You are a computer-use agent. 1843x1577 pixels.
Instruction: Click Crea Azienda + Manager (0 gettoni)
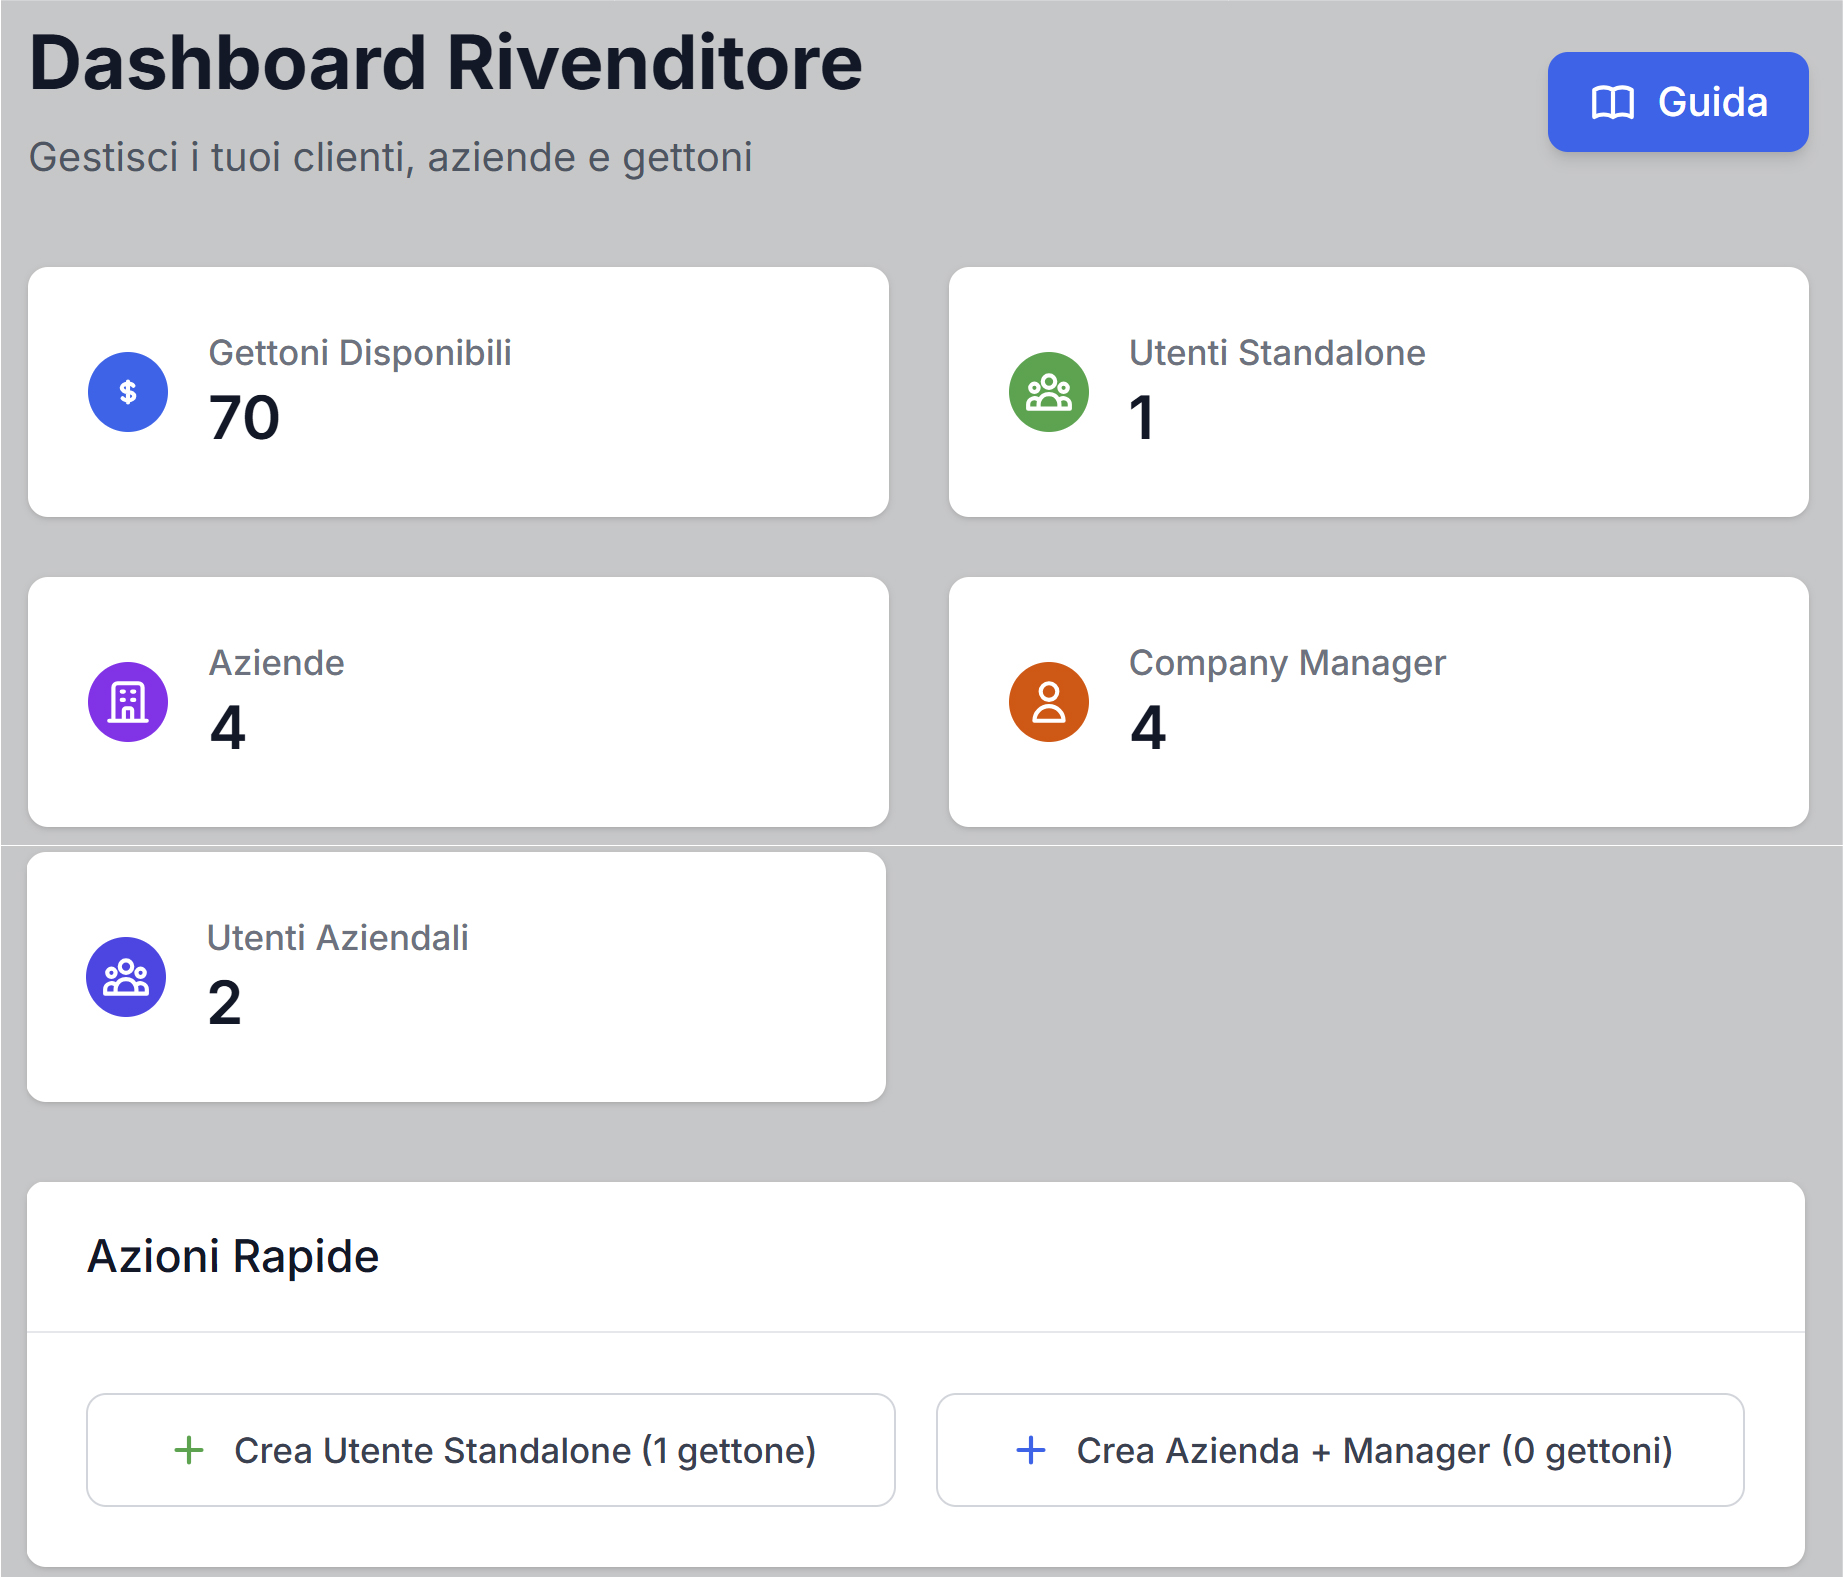[1339, 1450]
